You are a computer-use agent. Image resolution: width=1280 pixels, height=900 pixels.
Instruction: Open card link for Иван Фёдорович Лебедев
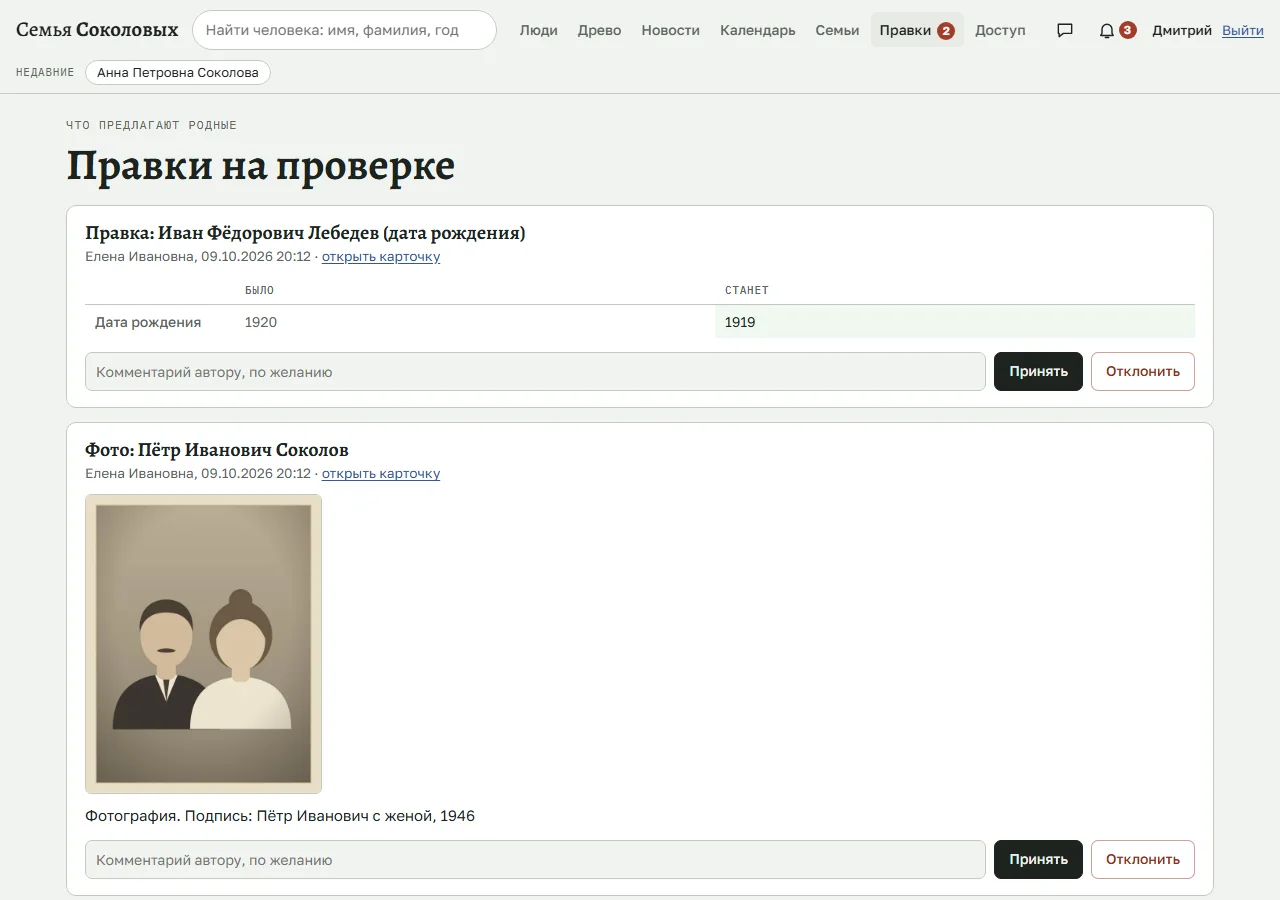coord(381,257)
